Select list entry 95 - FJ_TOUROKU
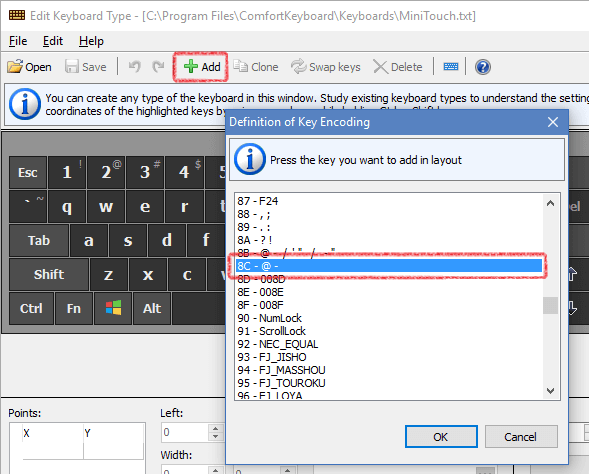Image resolution: width=589 pixels, height=474 pixels. point(389,383)
